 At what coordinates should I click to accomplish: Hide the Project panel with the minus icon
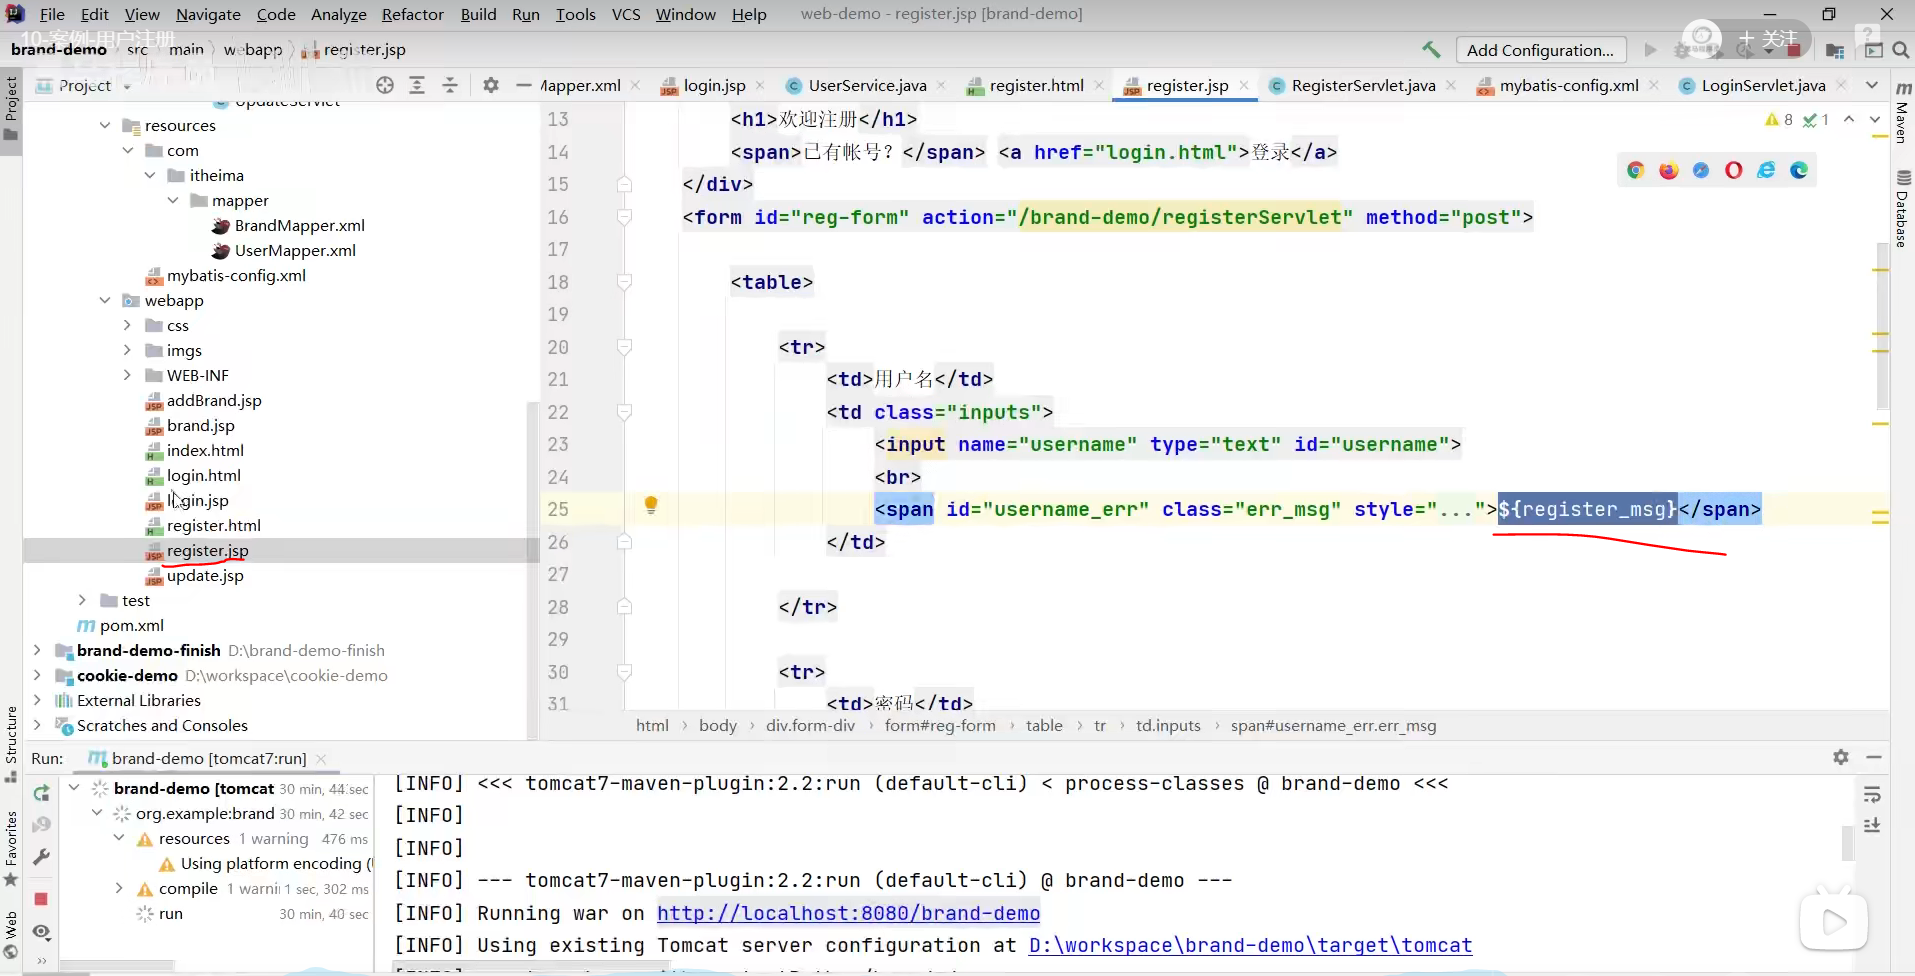(x=523, y=86)
